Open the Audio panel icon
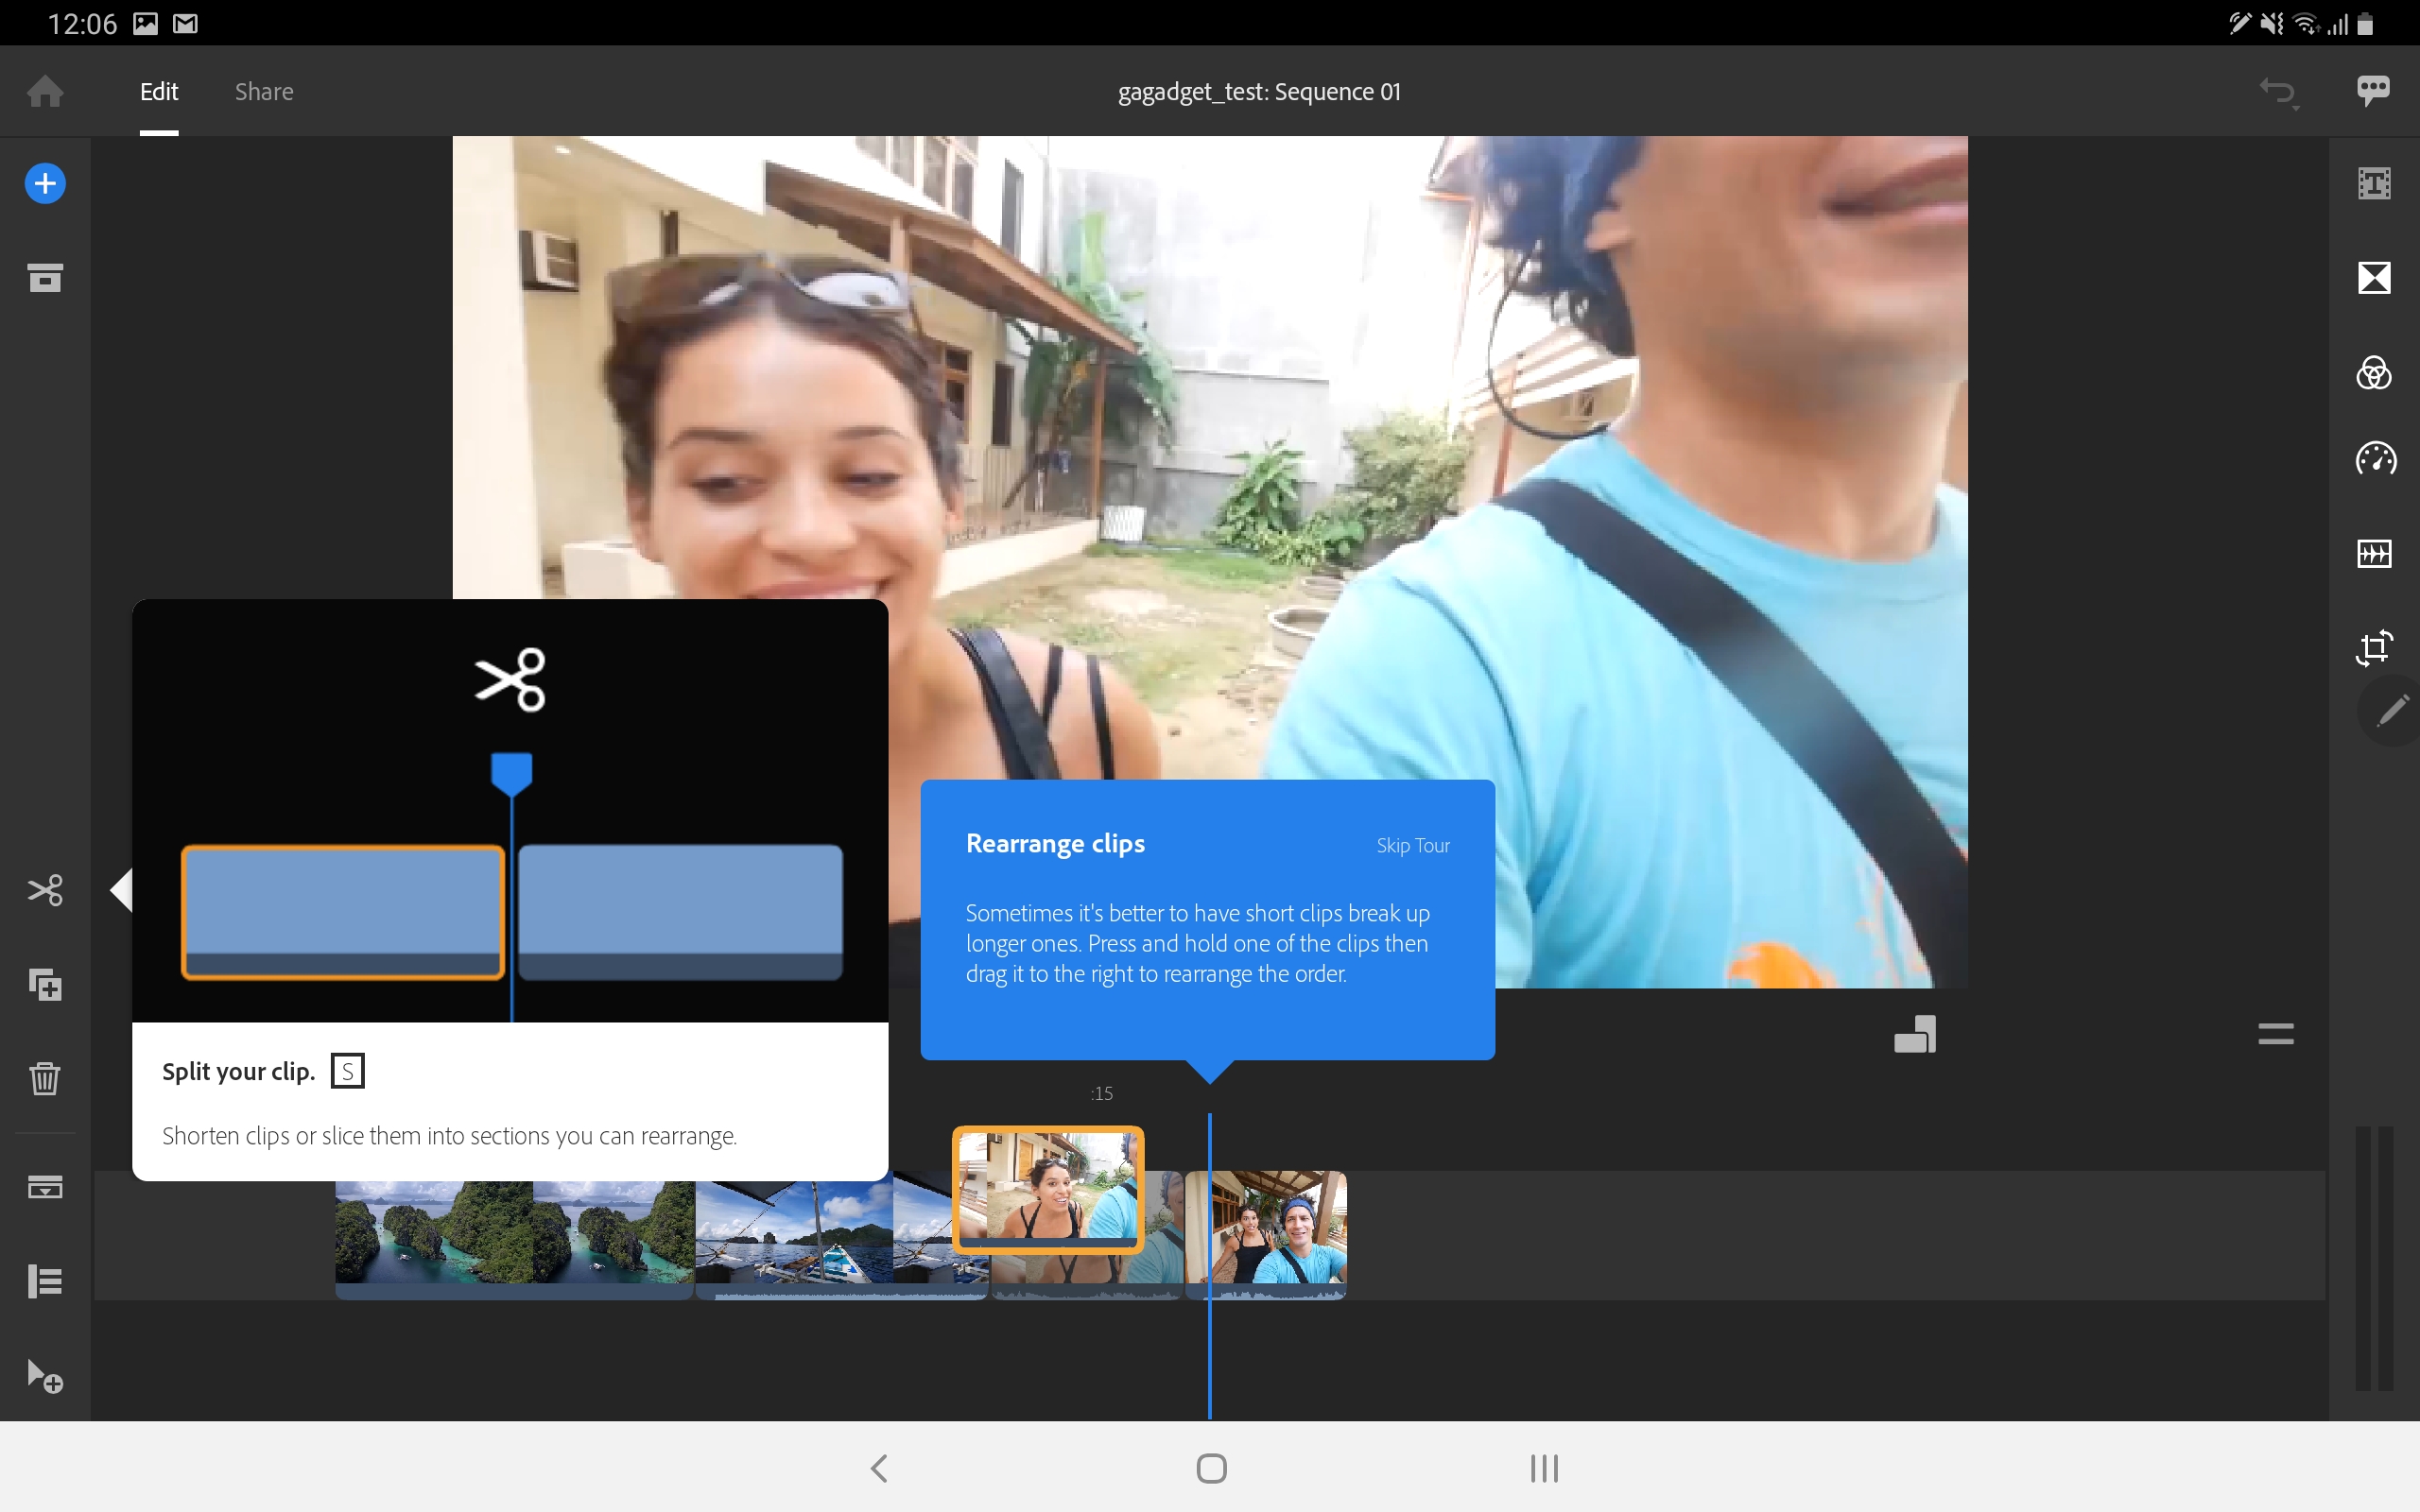 (x=2374, y=553)
